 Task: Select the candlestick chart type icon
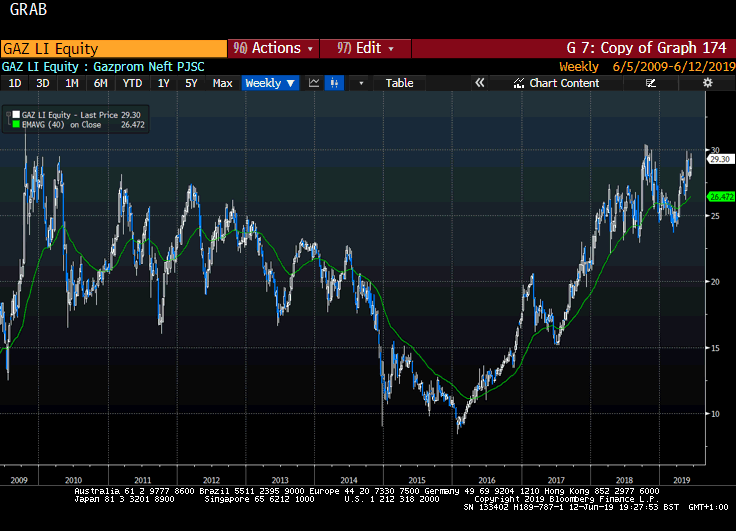[336, 83]
